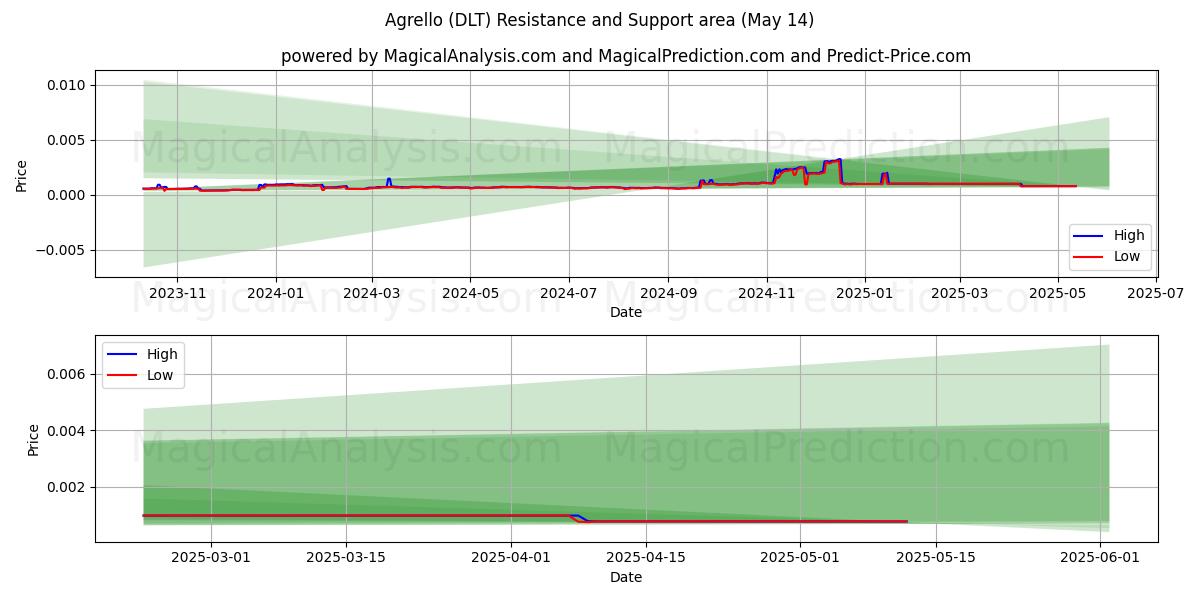Click the blue High line sample in the upper legend

1088,236
